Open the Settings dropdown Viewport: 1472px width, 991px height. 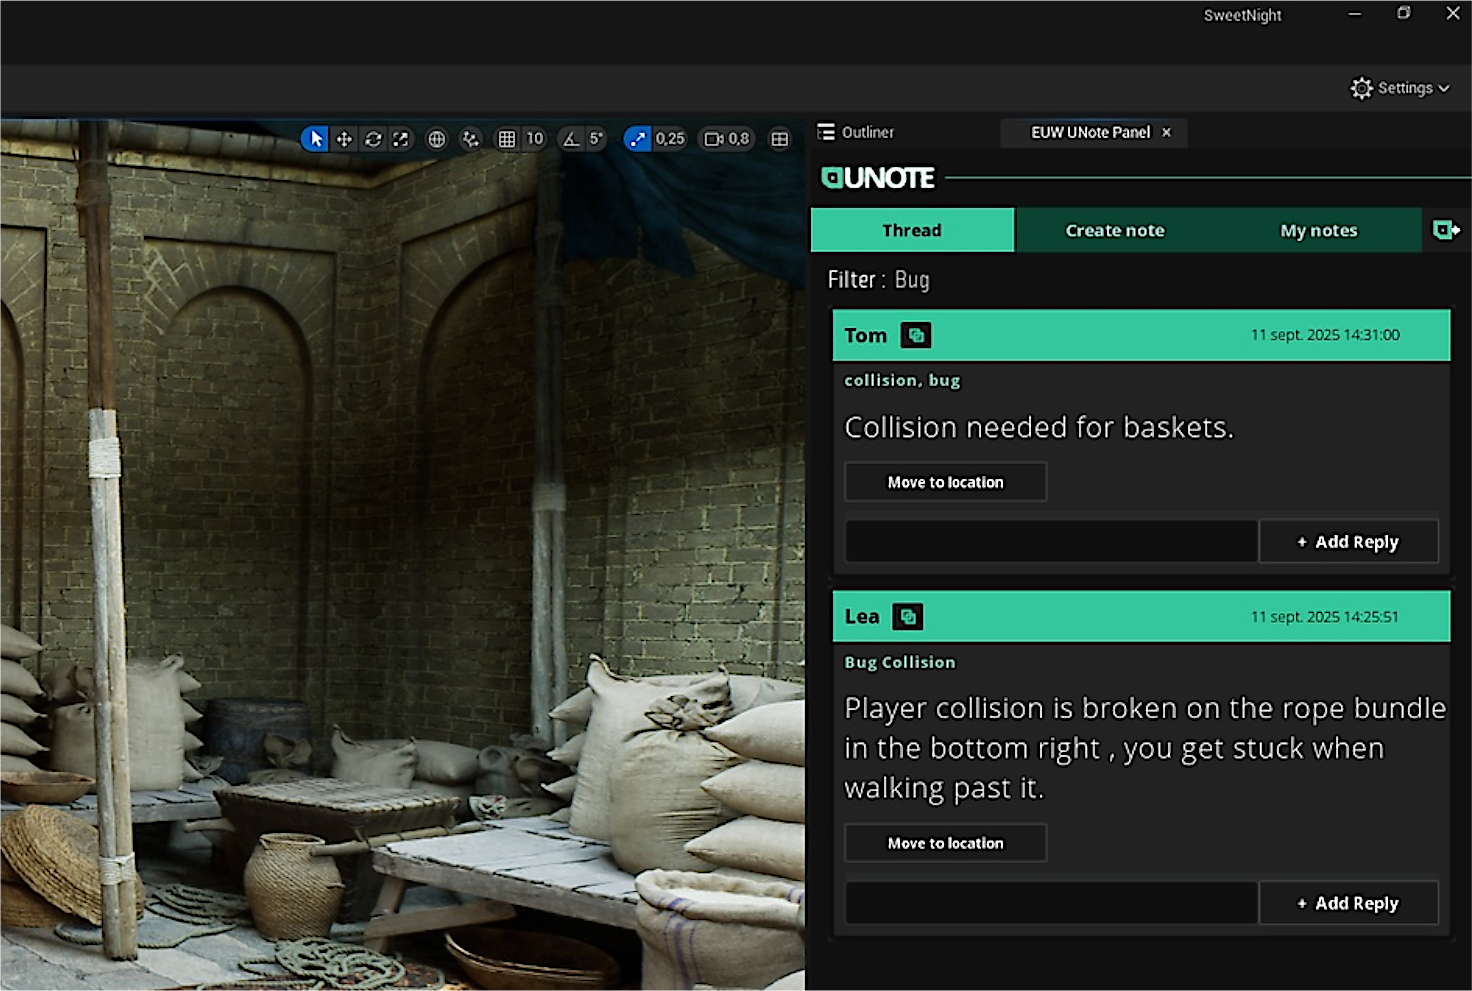[x=1399, y=88]
